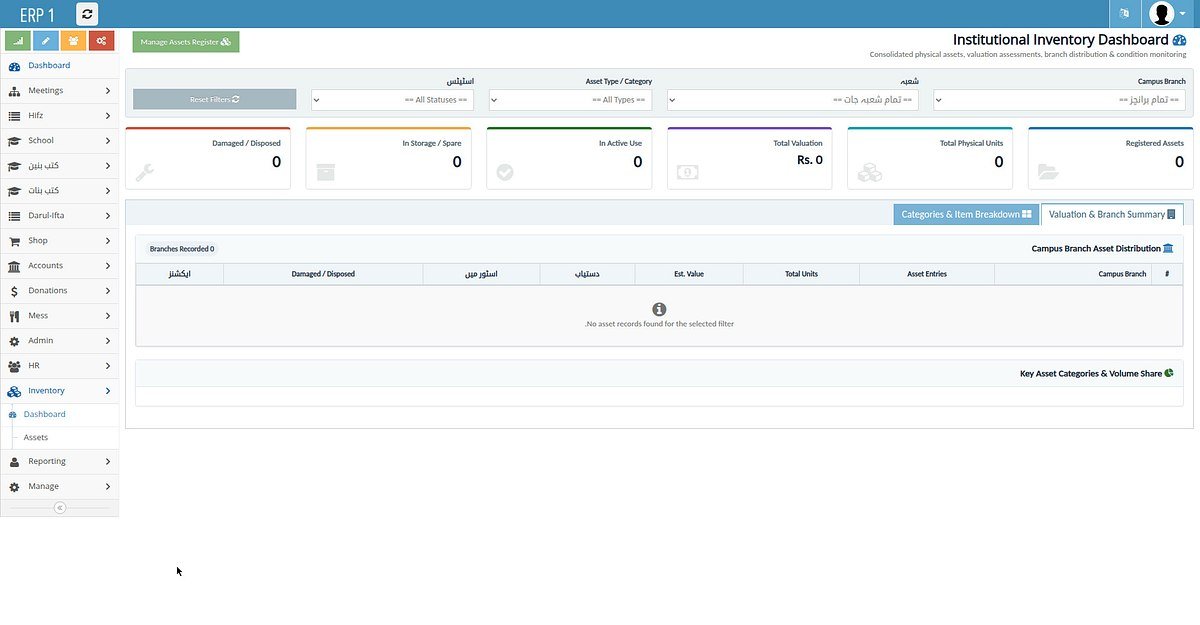1200x625 pixels.
Task: Click the Shop cart icon
Action: click(14, 241)
